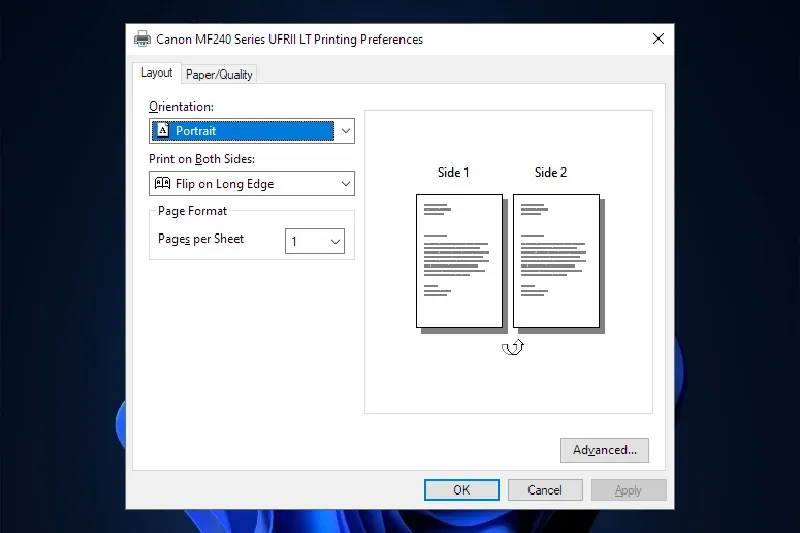Click the Pages per Sheet label

(x=201, y=239)
